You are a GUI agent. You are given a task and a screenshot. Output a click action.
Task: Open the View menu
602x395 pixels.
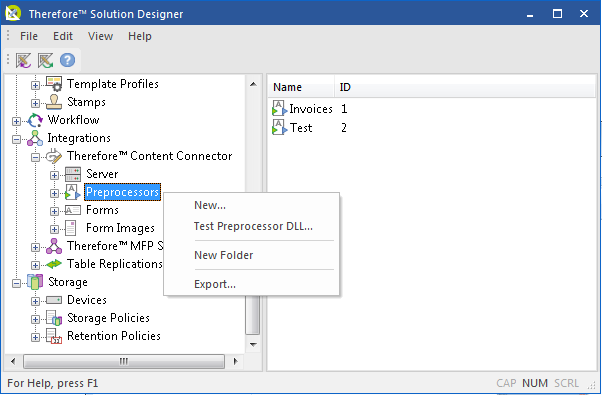tap(100, 36)
